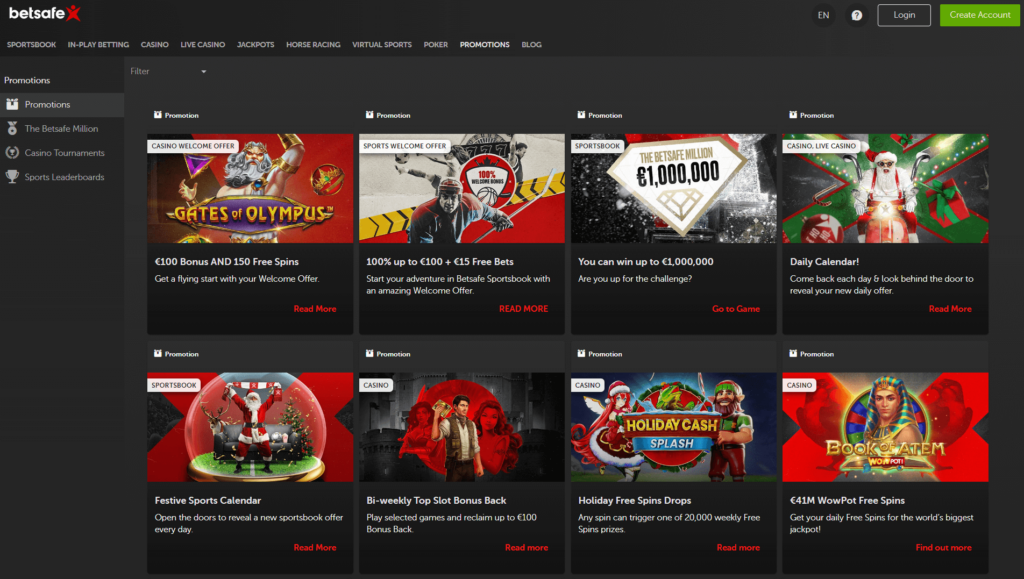Screen dimensions: 1024x579
Task: Open the Live Casino menu item
Action: [203, 45]
